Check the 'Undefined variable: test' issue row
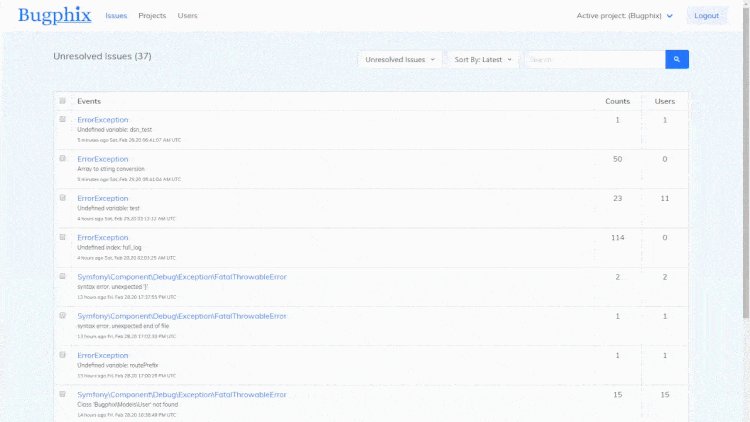 (x=62, y=198)
